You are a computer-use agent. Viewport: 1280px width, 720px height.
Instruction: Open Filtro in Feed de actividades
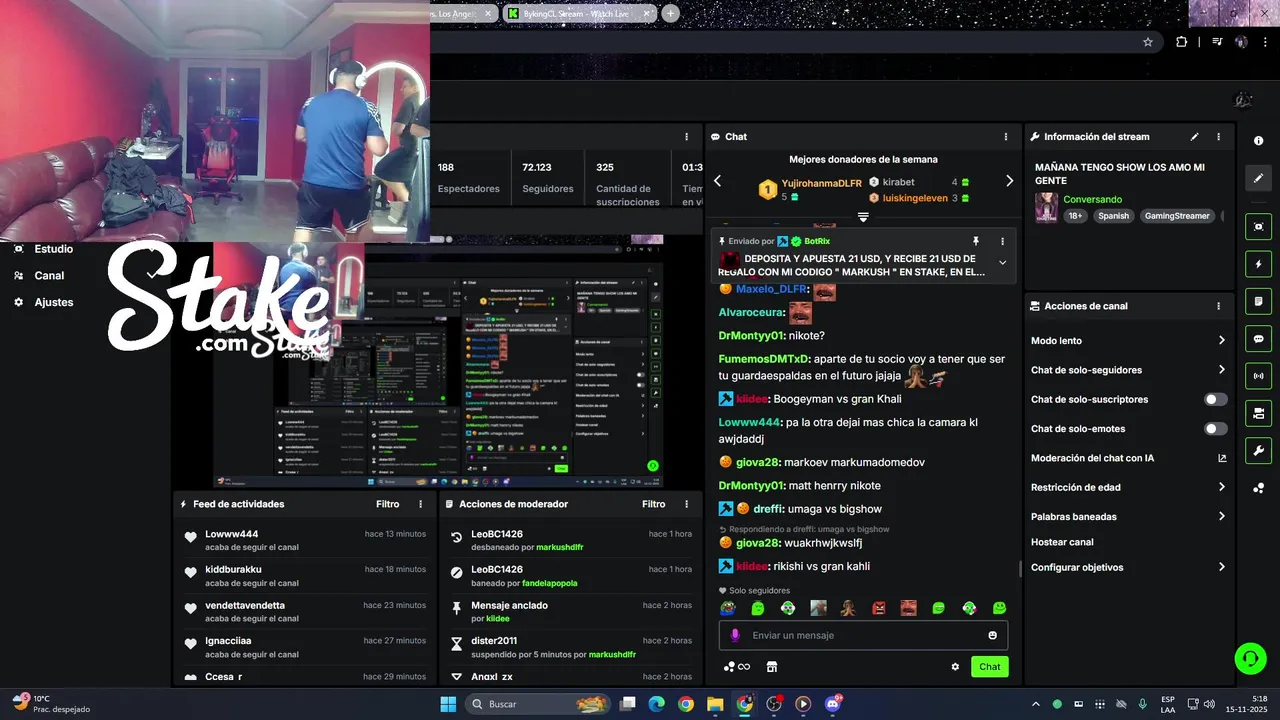[387, 504]
